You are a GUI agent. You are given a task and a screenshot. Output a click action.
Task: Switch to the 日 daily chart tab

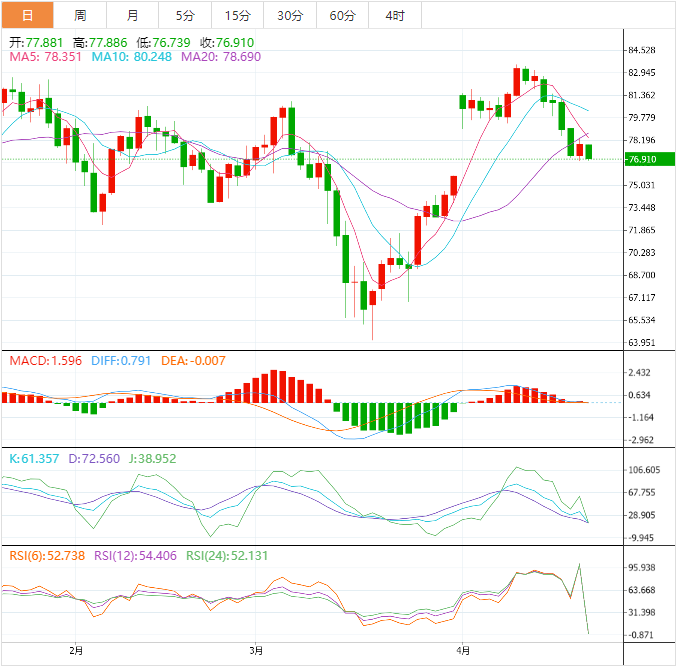(27, 15)
